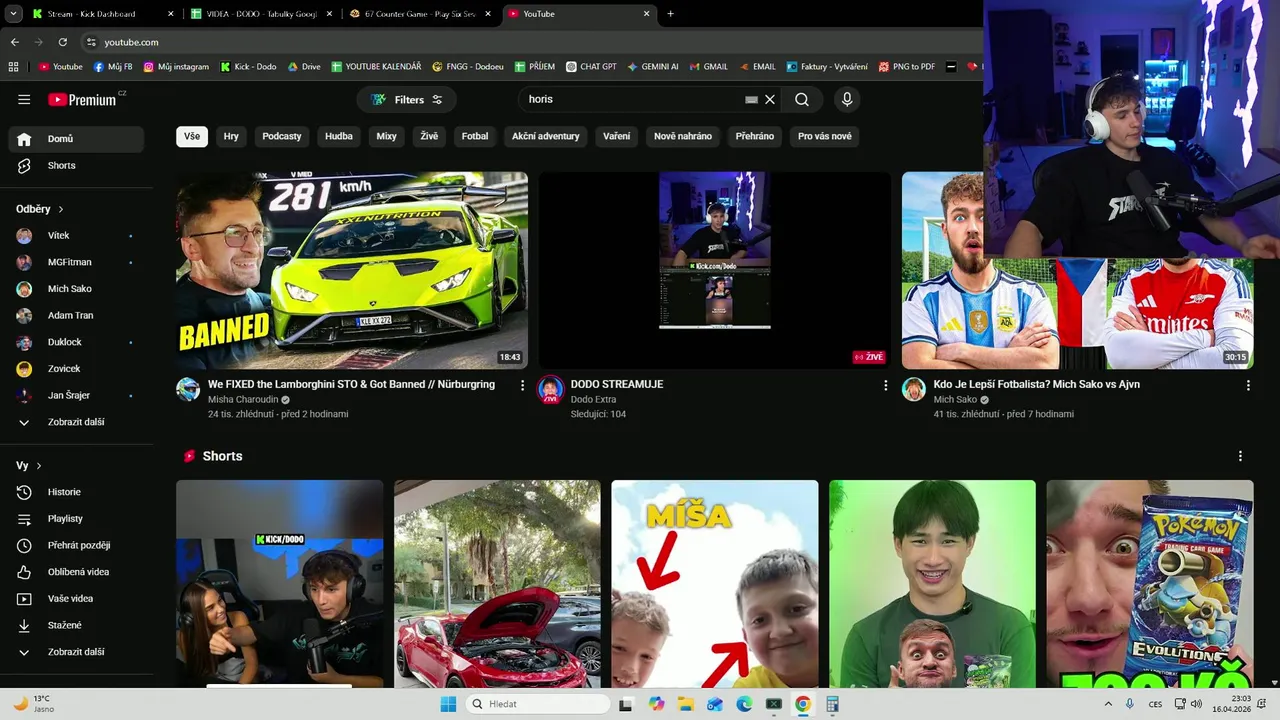Image resolution: width=1280 pixels, height=720 pixels.
Task: Open Jan Šrajer subscription channel
Action: (x=76, y=395)
